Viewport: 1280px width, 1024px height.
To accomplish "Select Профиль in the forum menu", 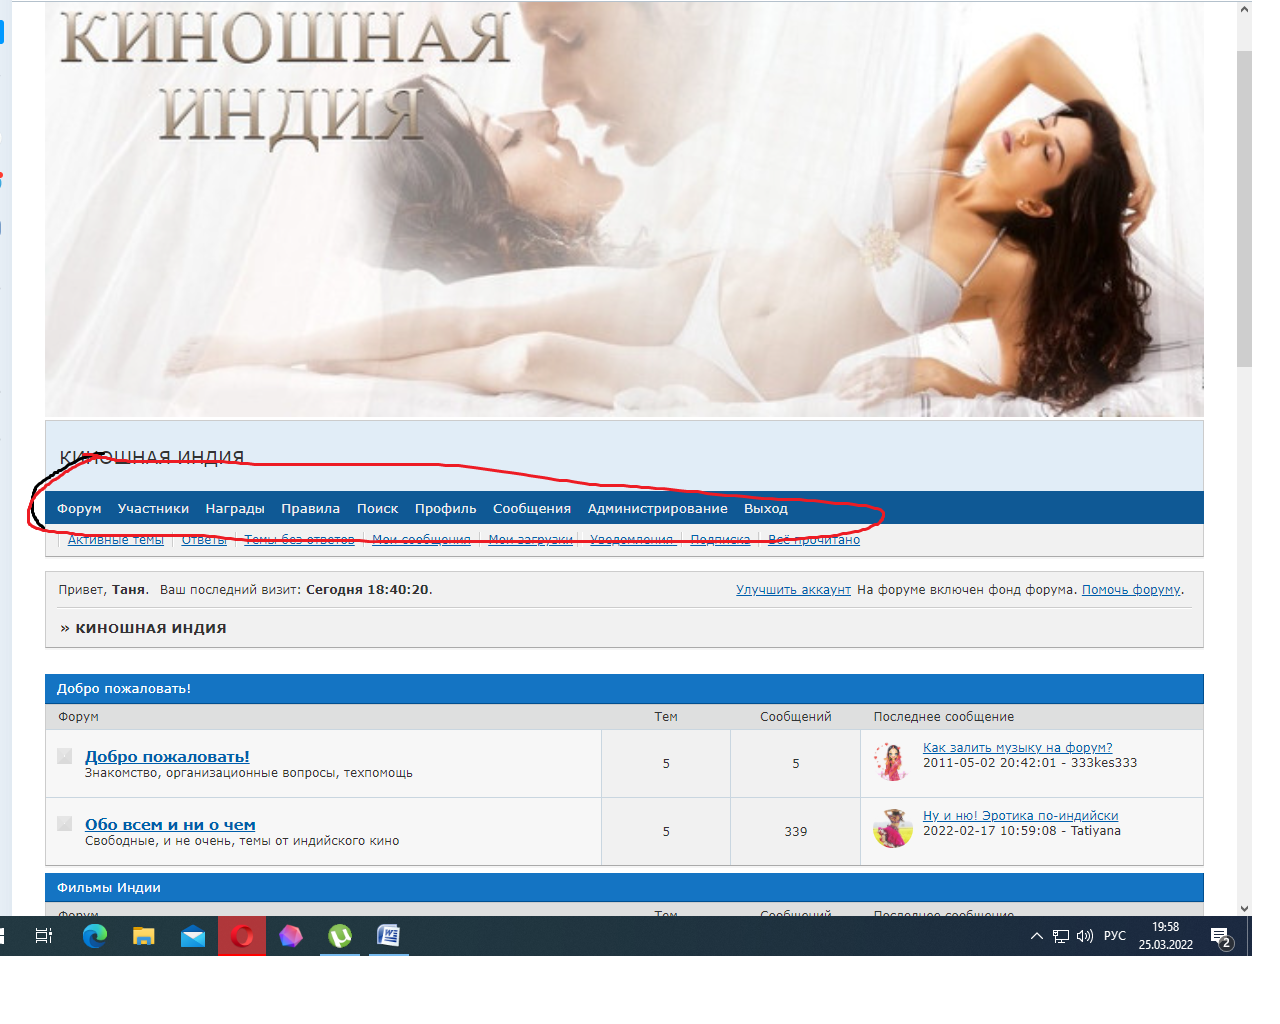I will (445, 508).
